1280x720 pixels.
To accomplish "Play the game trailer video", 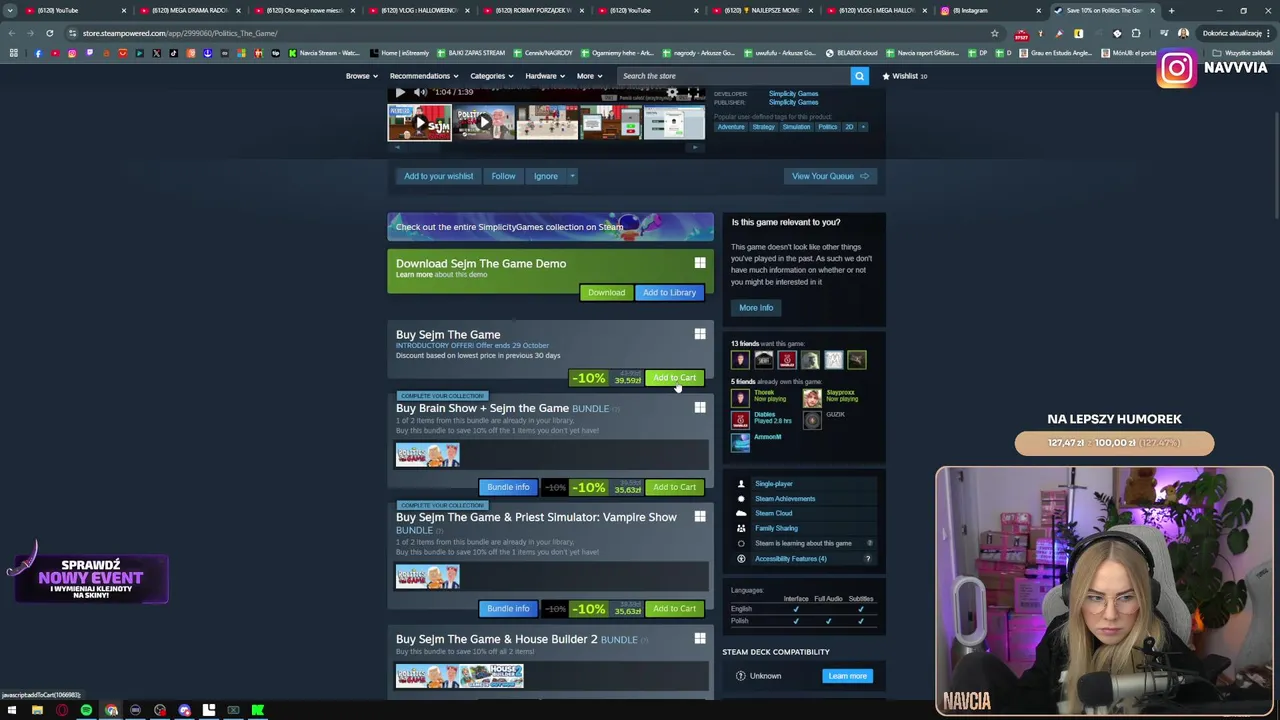I will [400, 92].
